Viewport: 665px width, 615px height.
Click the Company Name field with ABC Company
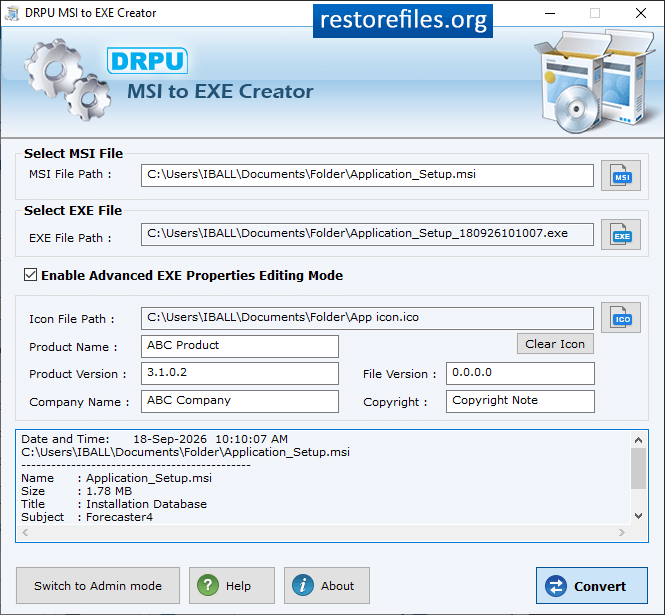point(240,401)
